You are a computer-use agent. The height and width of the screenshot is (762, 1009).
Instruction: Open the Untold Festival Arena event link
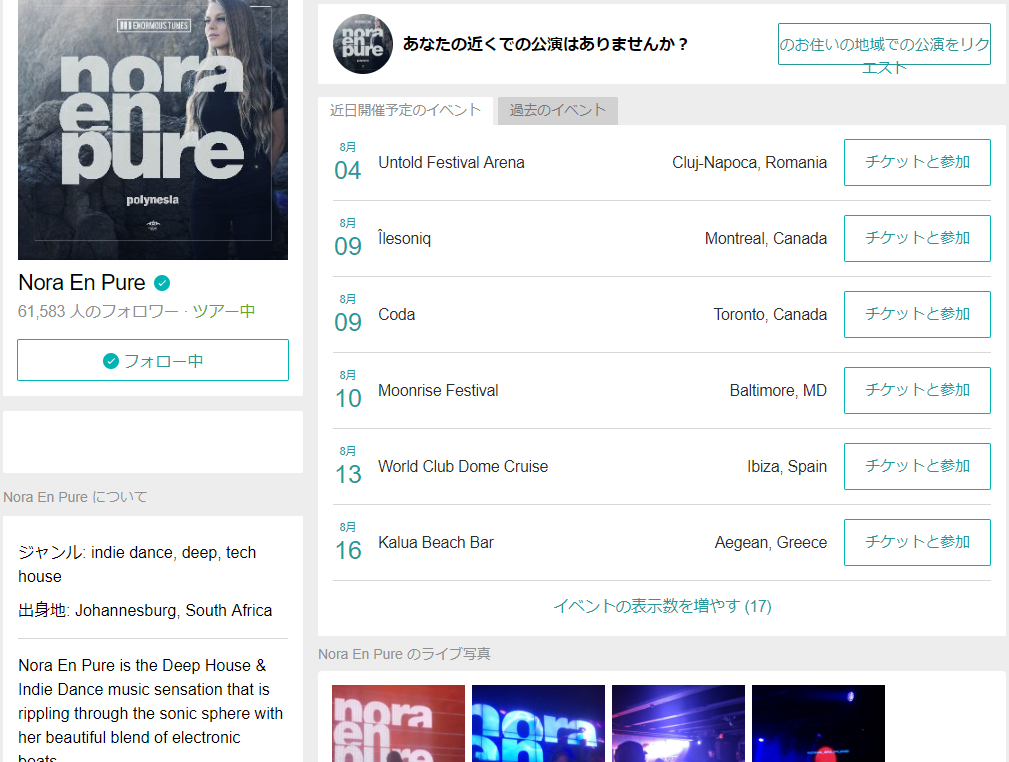pos(451,162)
